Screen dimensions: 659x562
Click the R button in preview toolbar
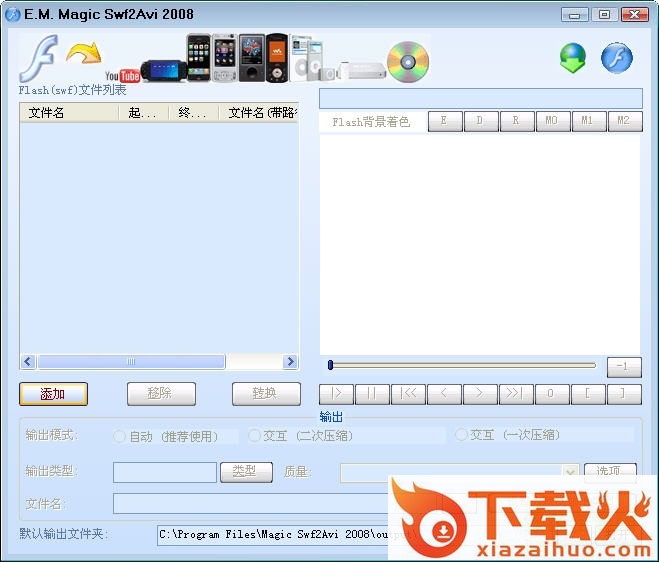[x=517, y=121]
